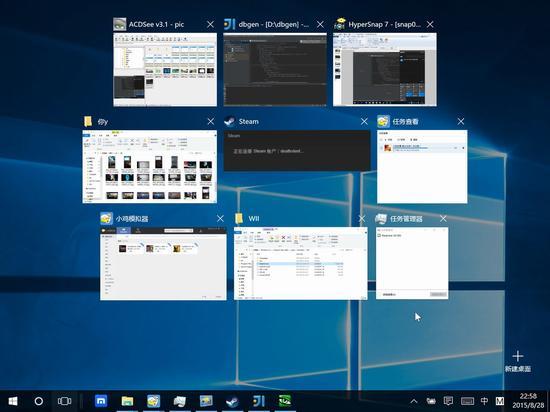Open File Explorer from the taskbar
Screen dimensions: 550x412
click(127, 401)
